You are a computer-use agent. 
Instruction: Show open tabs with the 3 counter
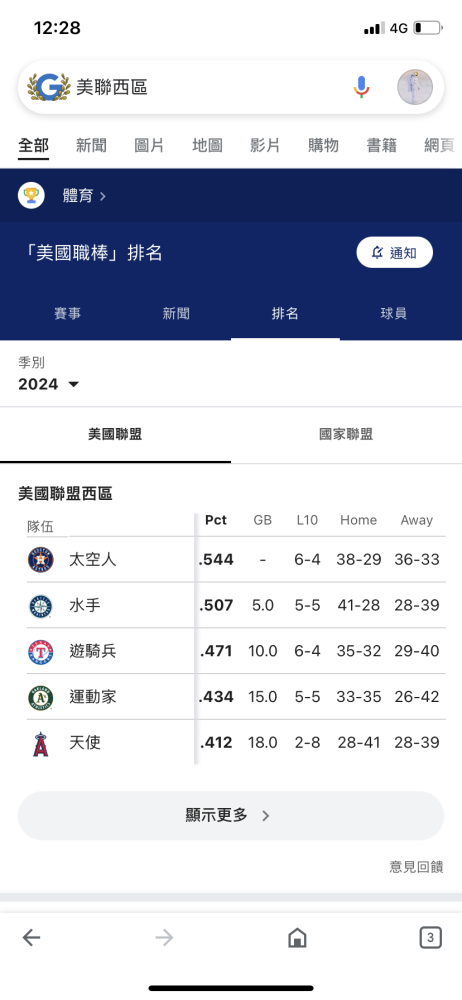point(431,937)
